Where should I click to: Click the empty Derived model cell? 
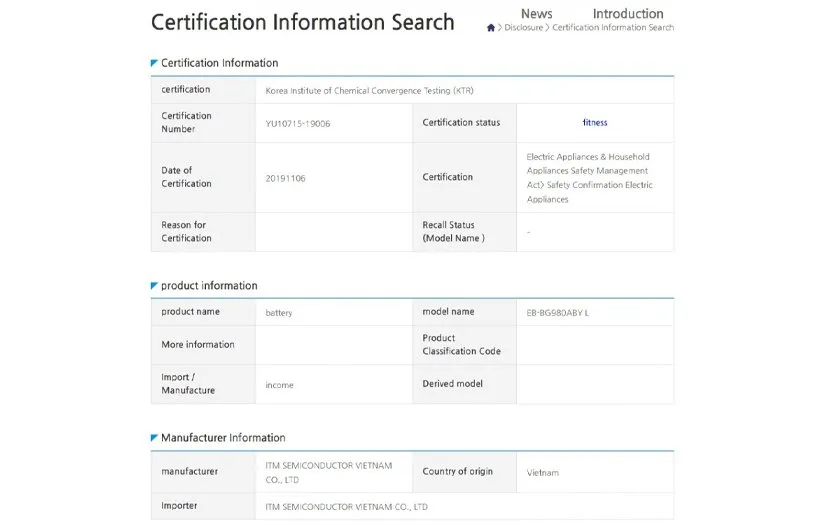[x=595, y=384]
